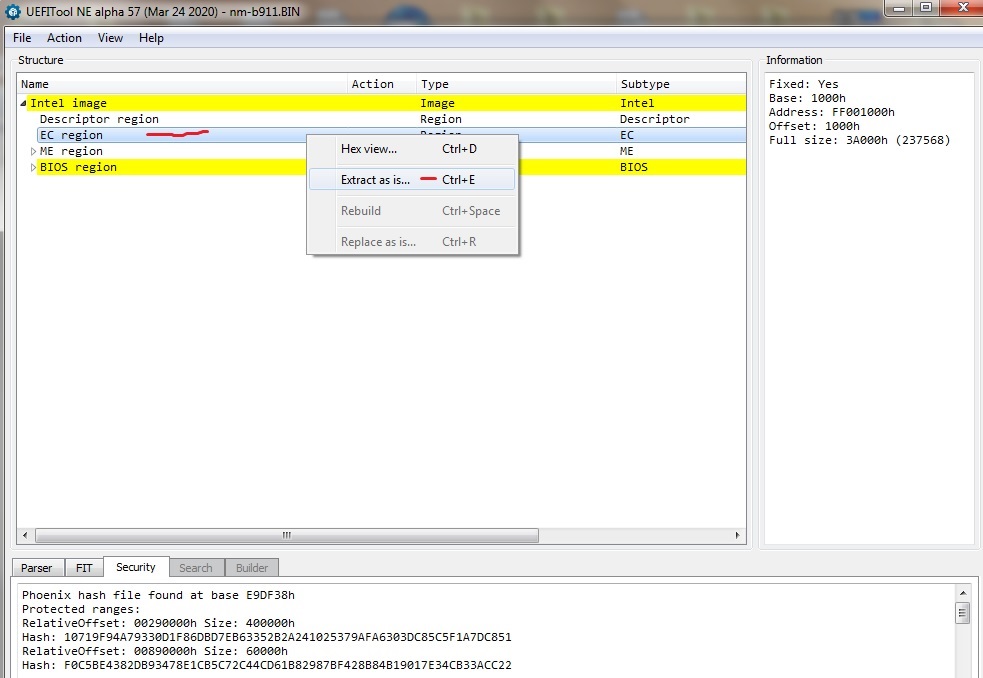Open the View menu

pos(110,38)
